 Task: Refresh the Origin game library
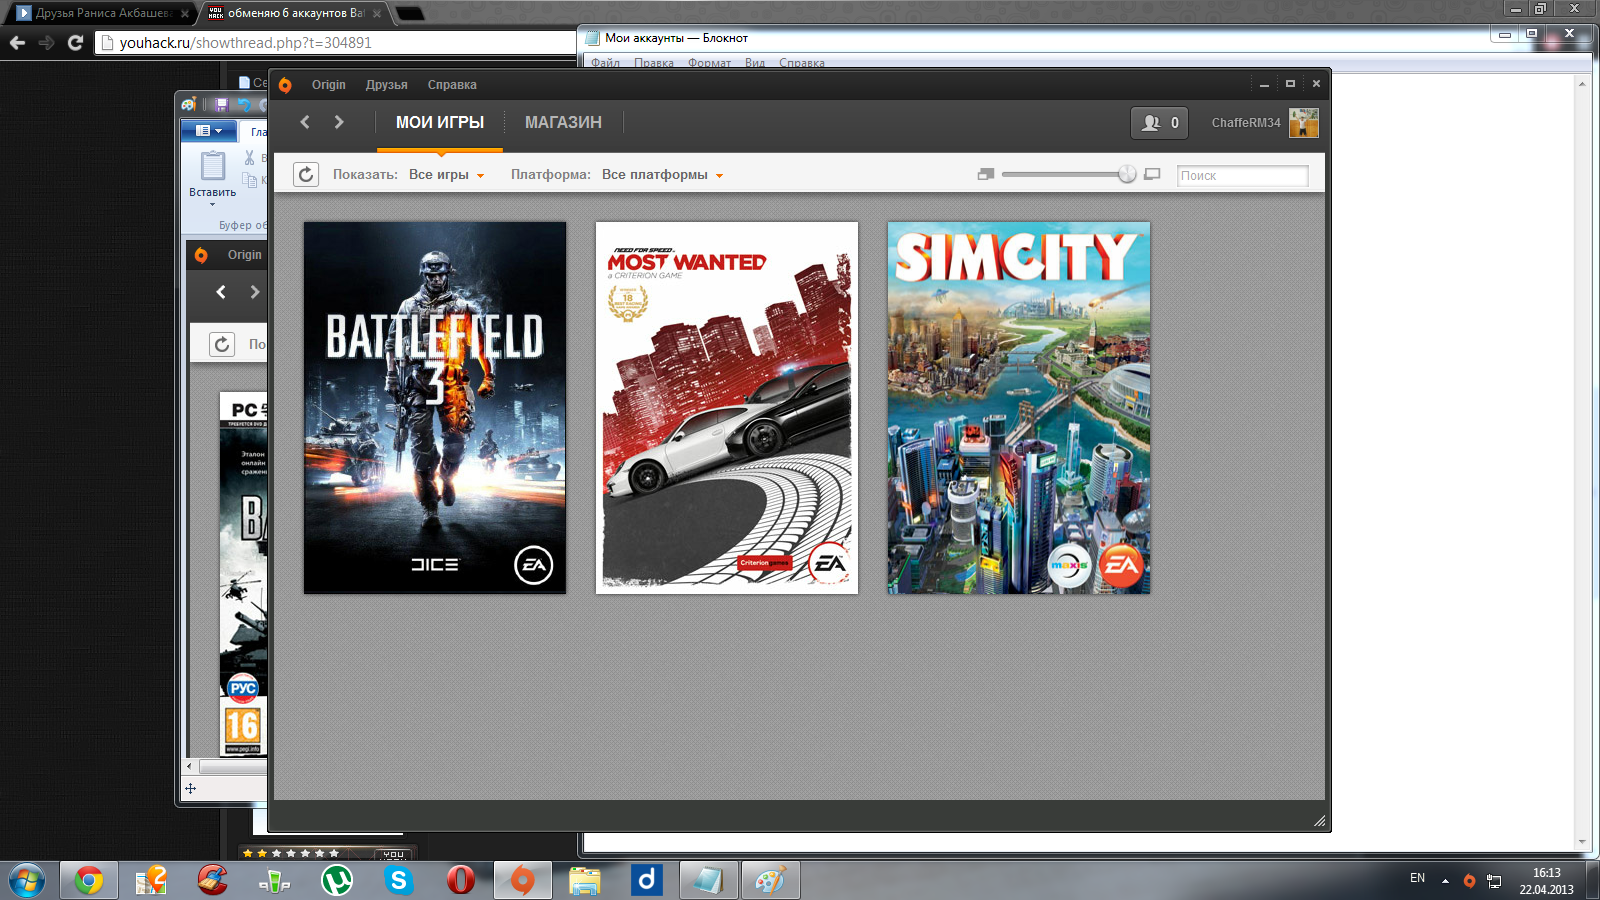306,175
